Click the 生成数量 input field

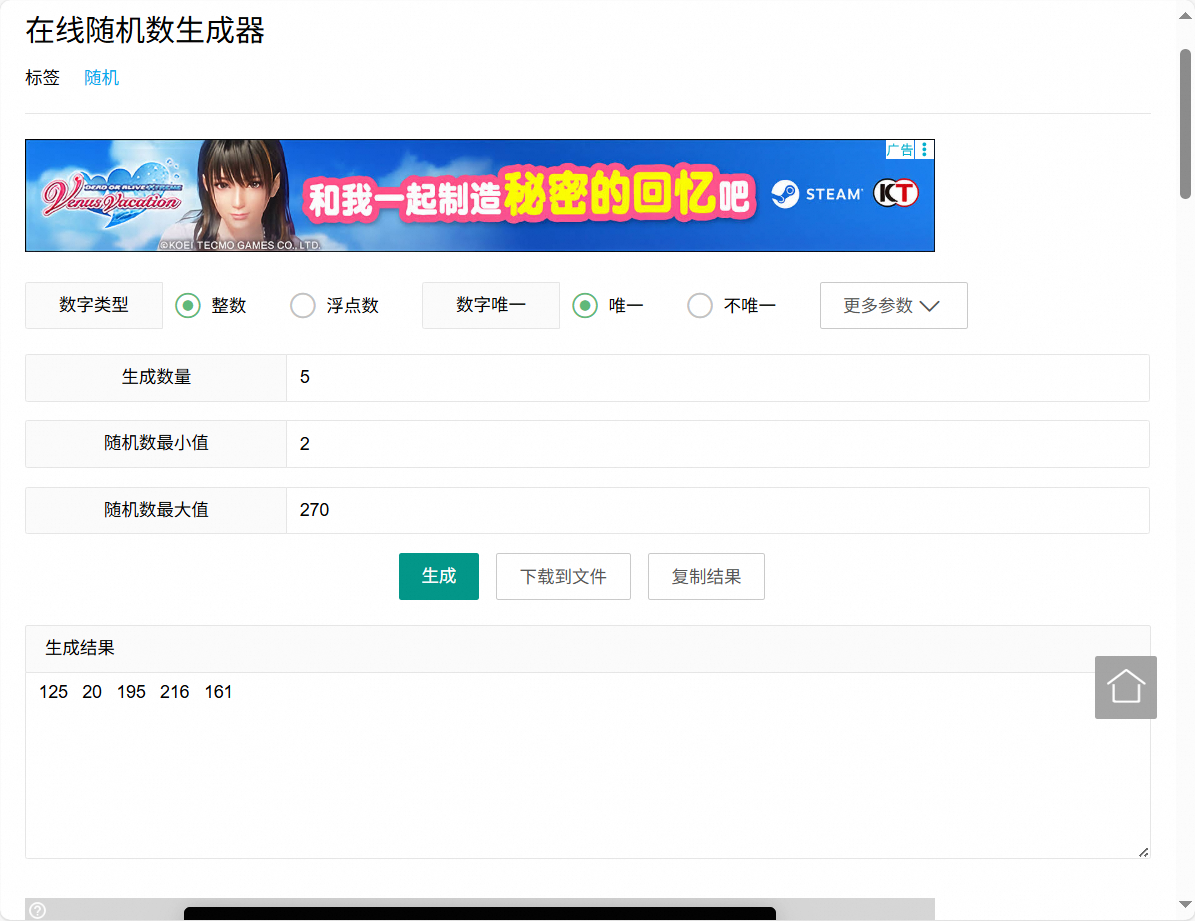[x=717, y=377]
